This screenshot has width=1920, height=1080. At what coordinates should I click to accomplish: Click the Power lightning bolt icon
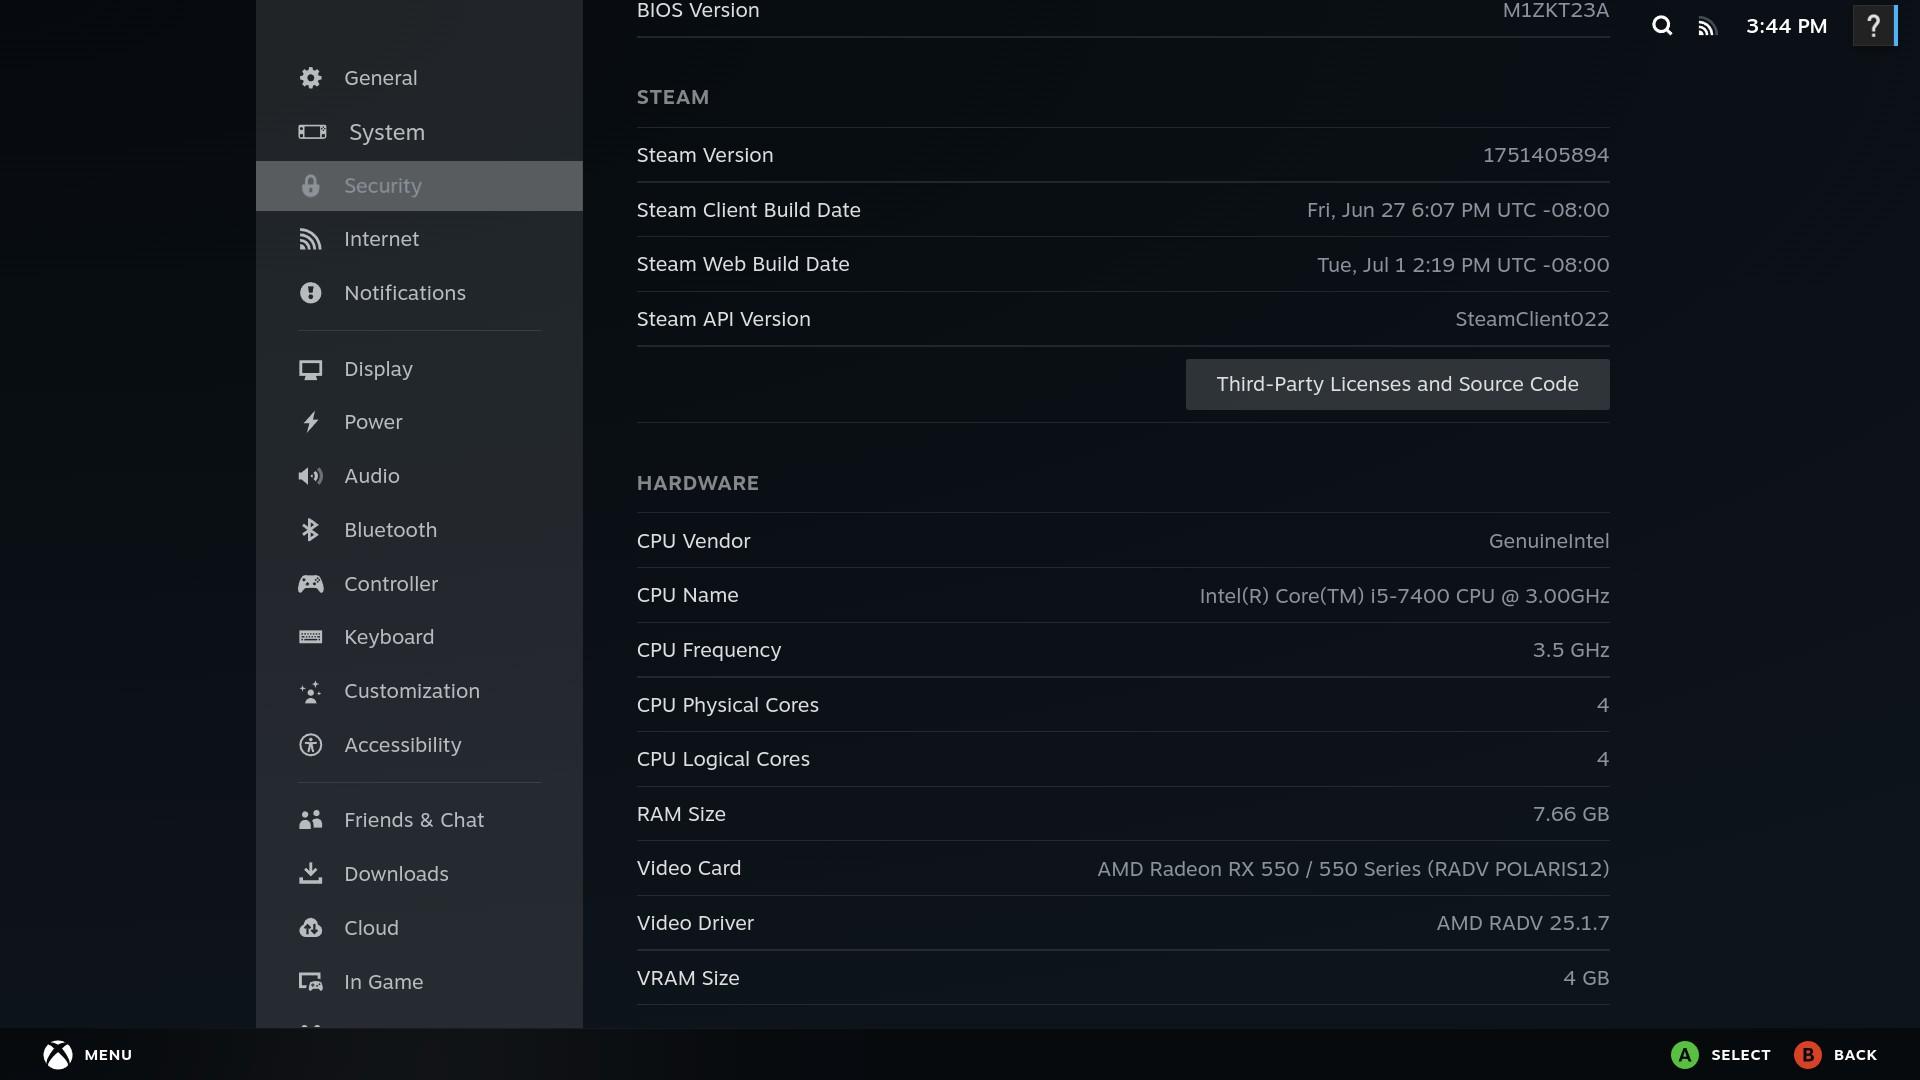pyautogui.click(x=311, y=422)
